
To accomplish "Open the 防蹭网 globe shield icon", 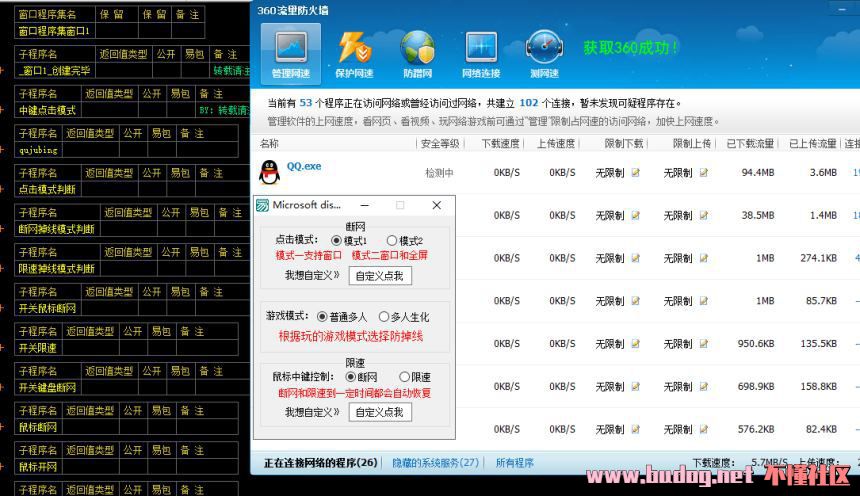I will 417,52.
